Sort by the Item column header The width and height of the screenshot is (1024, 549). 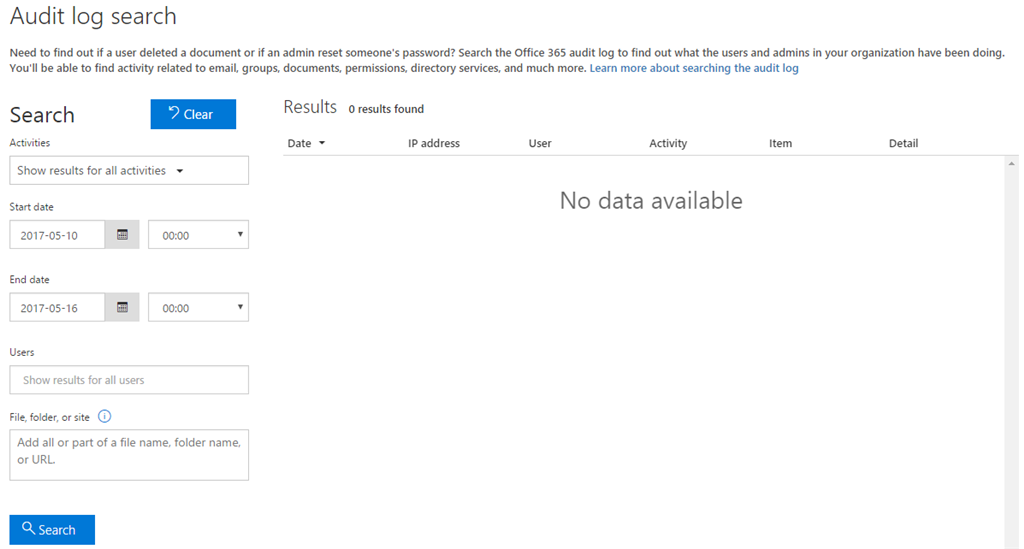780,143
